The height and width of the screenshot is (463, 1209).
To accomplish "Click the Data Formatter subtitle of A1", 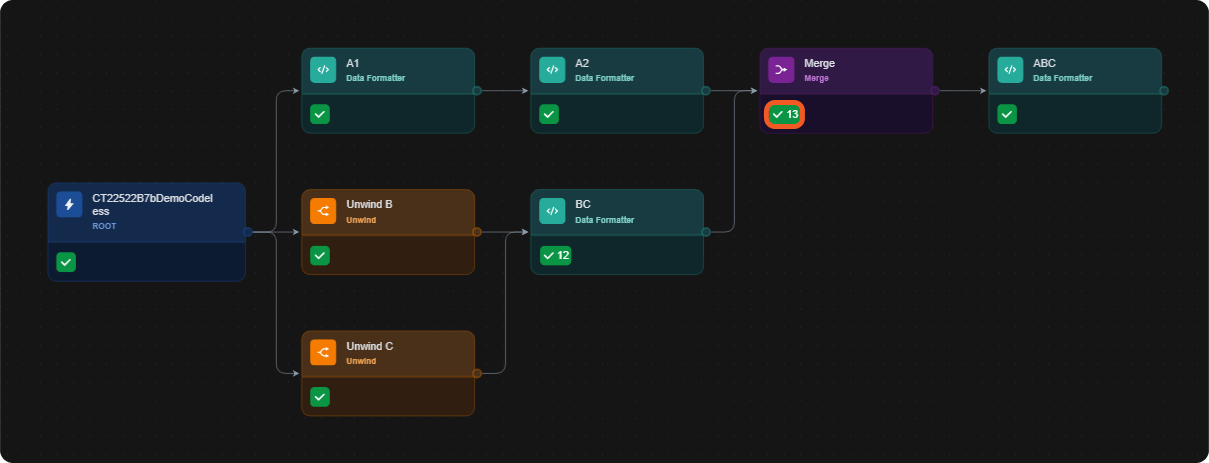I will click(376, 78).
